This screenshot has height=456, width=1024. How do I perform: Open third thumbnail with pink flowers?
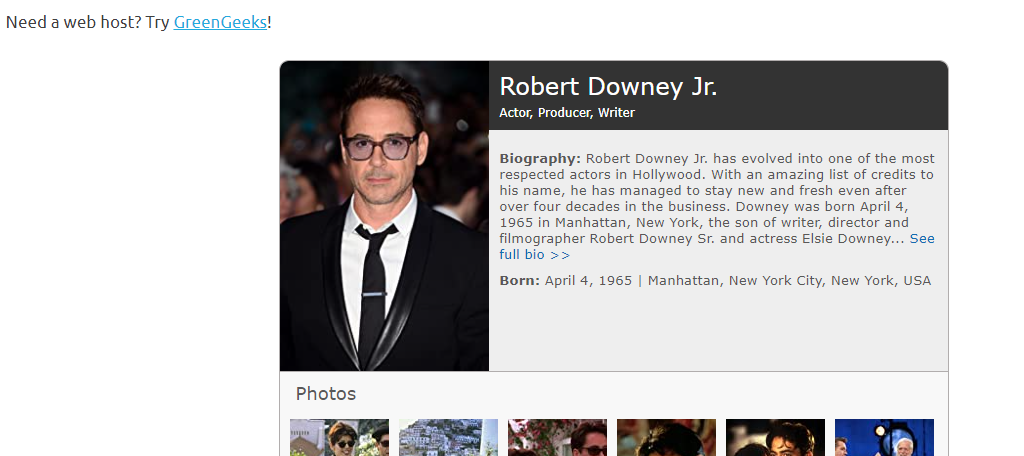558,438
